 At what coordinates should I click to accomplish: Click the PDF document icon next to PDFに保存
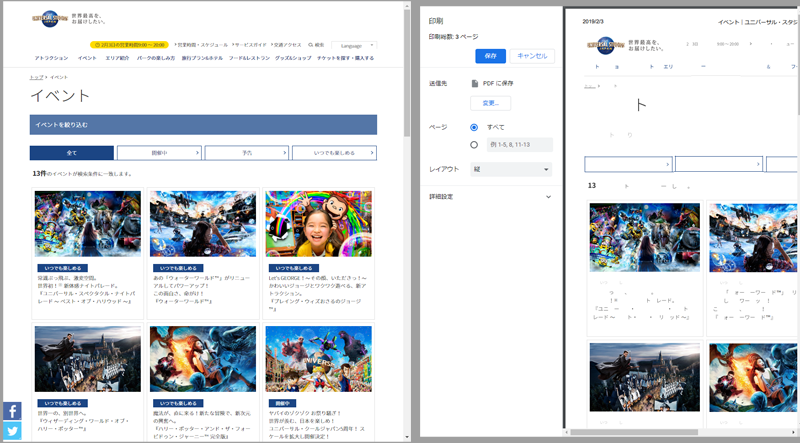474,83
